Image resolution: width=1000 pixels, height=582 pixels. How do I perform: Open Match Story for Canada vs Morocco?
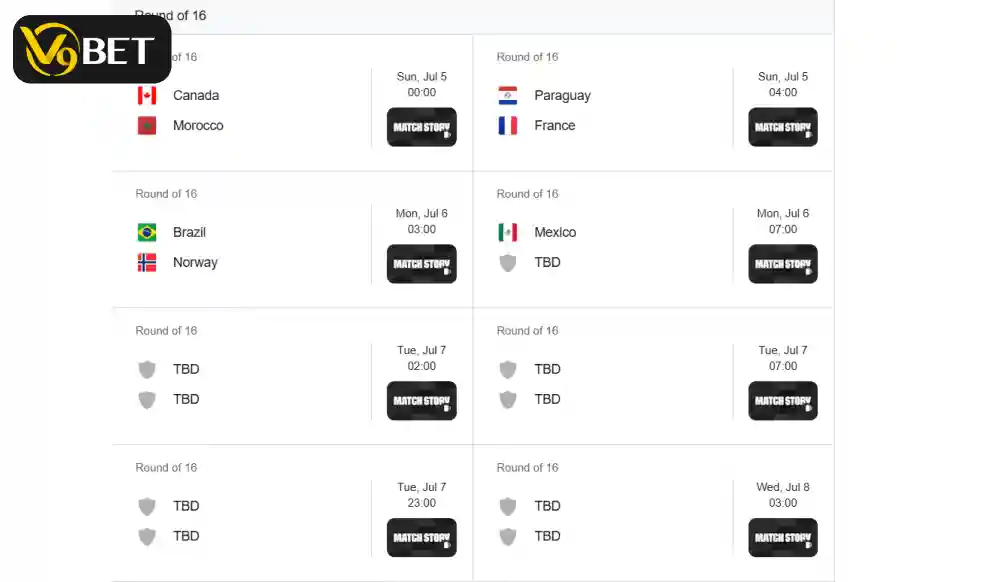422,127
